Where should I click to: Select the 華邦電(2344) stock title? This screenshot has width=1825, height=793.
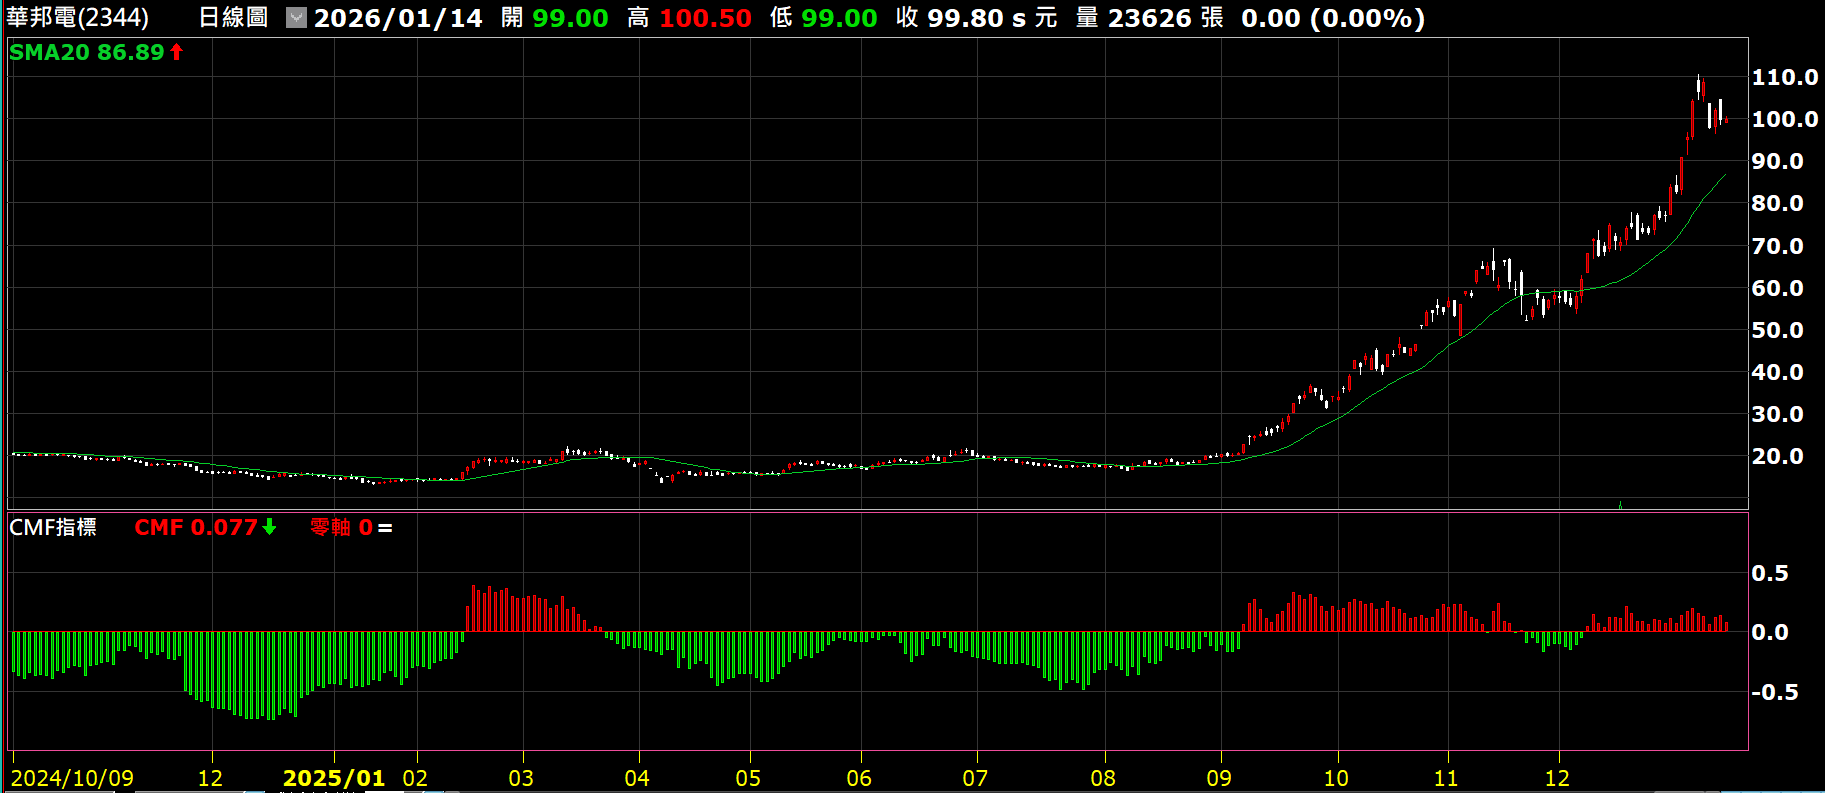tap(77, 18)
